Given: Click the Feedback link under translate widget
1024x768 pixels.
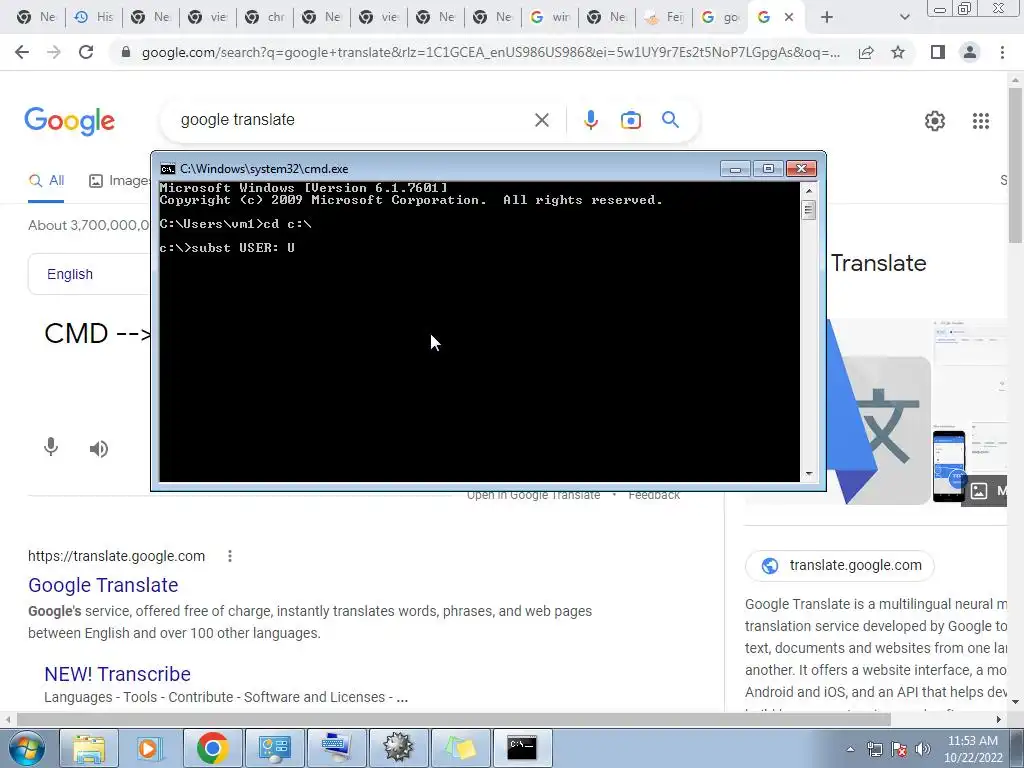Looking at the screenshot, I should point(654,496).
